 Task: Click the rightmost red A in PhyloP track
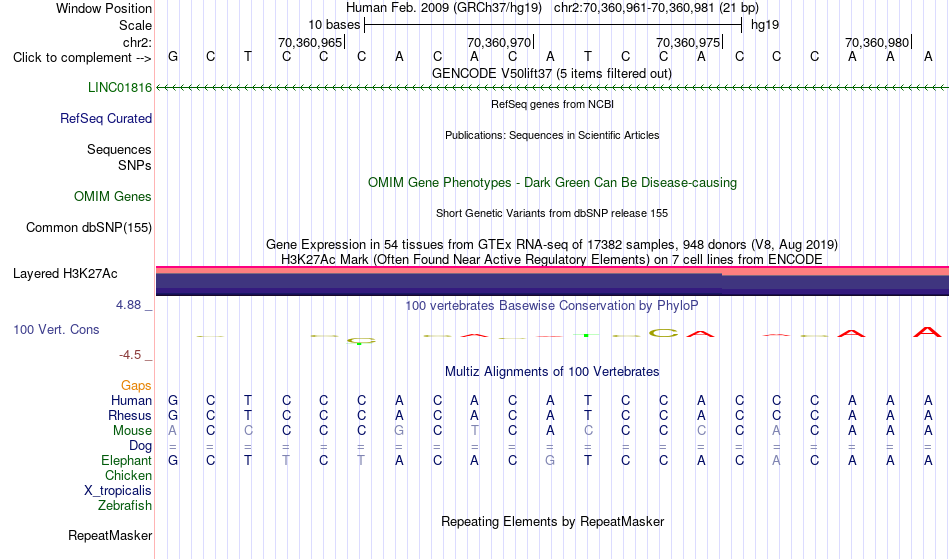[x=927, y=331]
